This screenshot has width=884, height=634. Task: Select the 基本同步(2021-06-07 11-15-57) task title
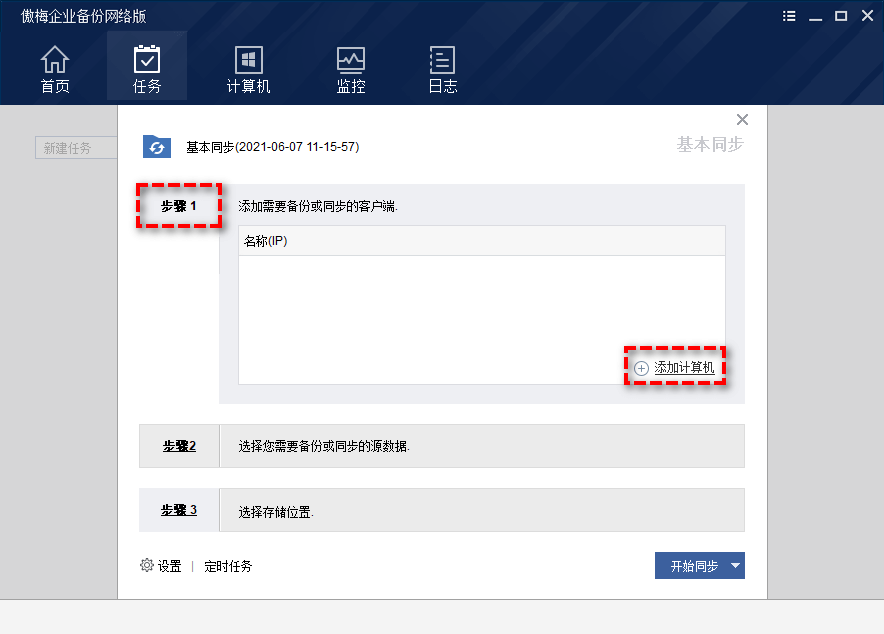[272, 146]
